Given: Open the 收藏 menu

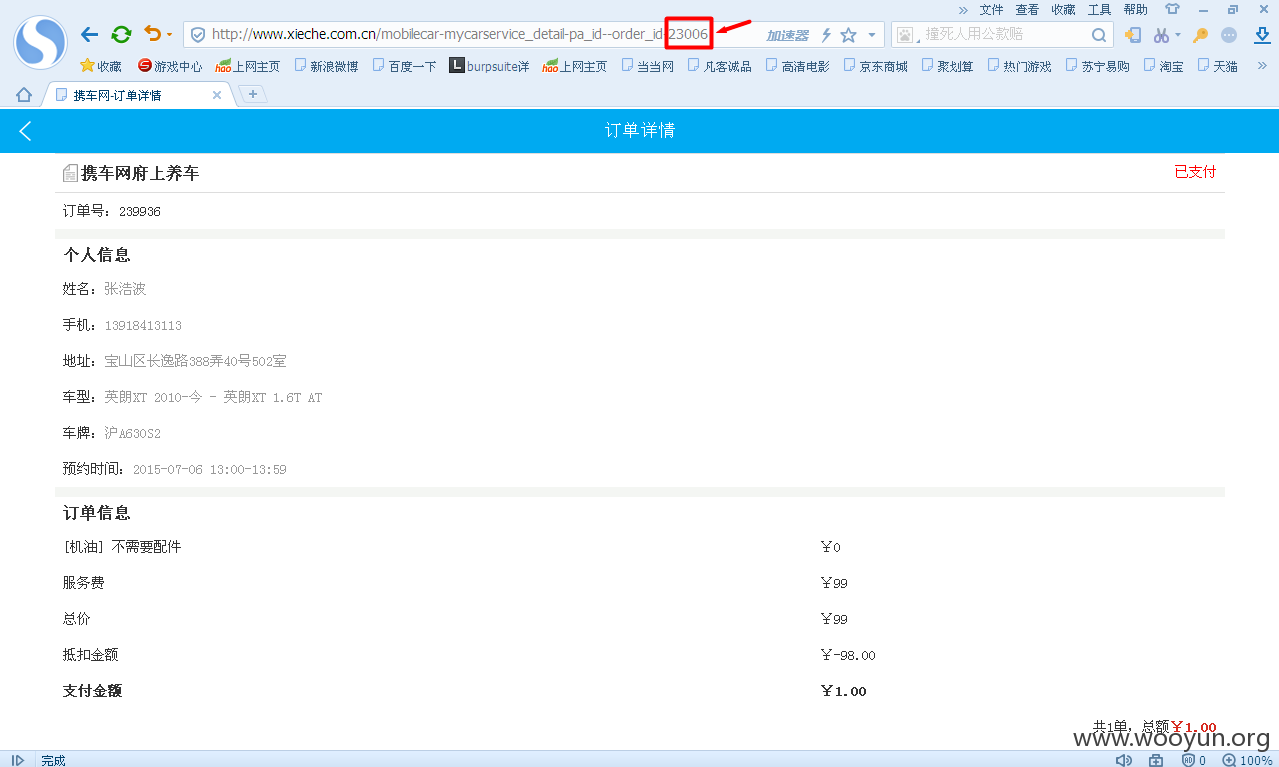Looking at the screenshot, I should point(1063,9).
